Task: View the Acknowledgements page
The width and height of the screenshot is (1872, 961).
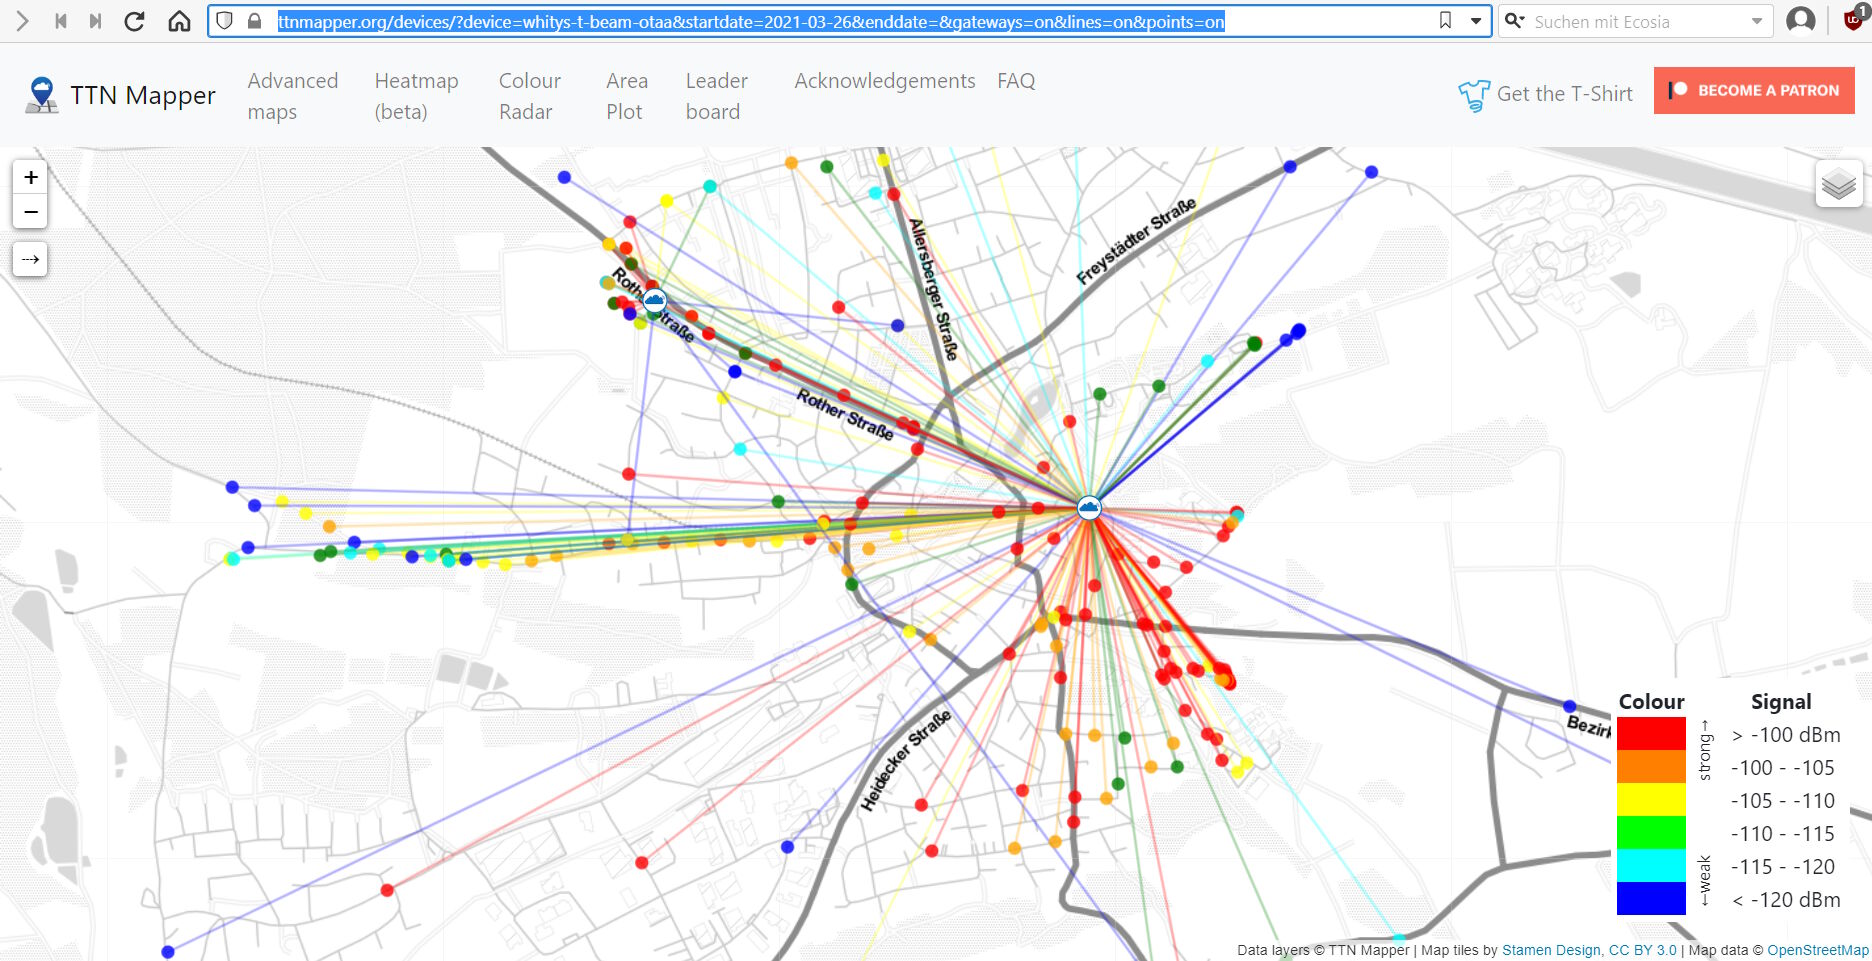Action: (885, 81)
